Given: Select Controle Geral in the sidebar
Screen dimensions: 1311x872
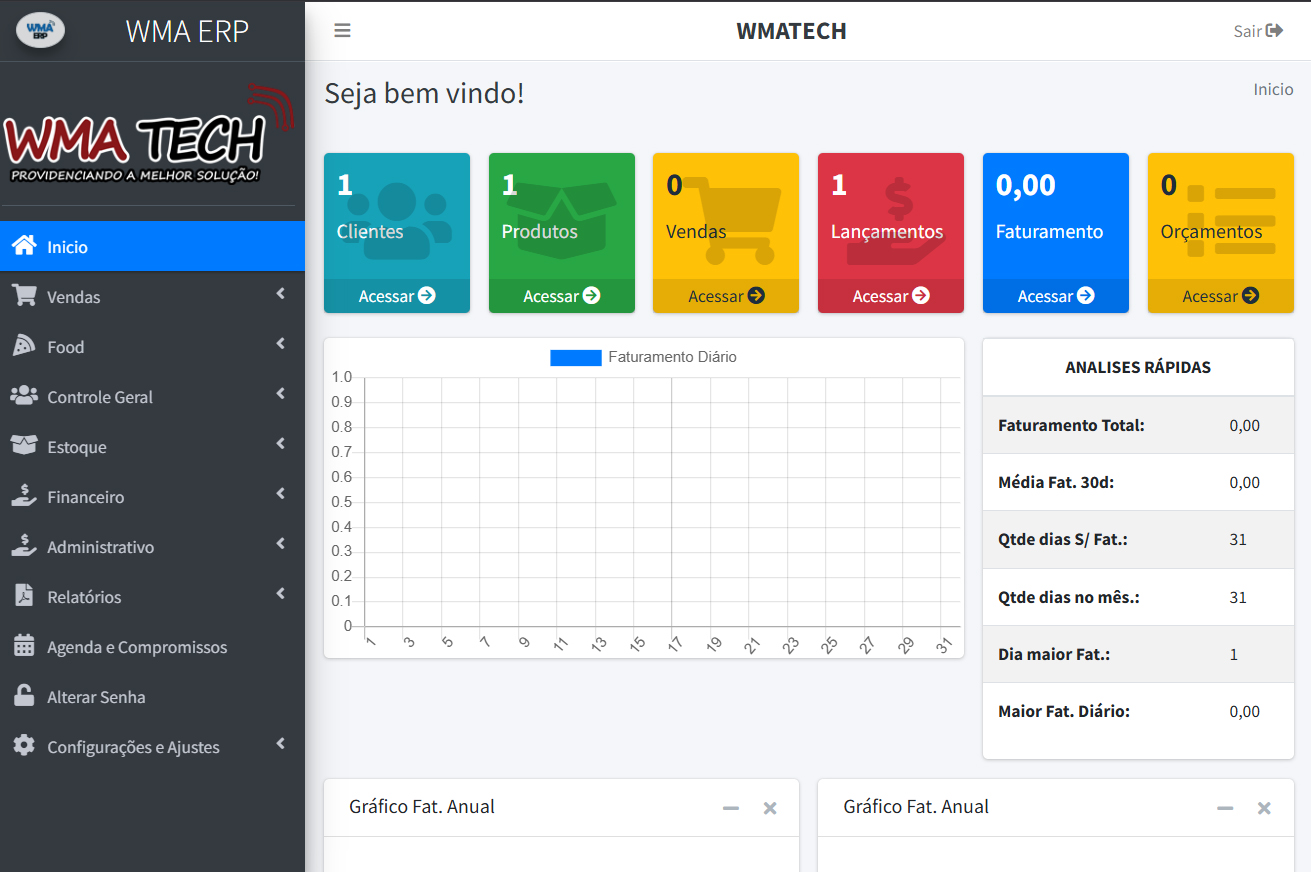Looking at the screenshot, I should click(x=100, y=397).
